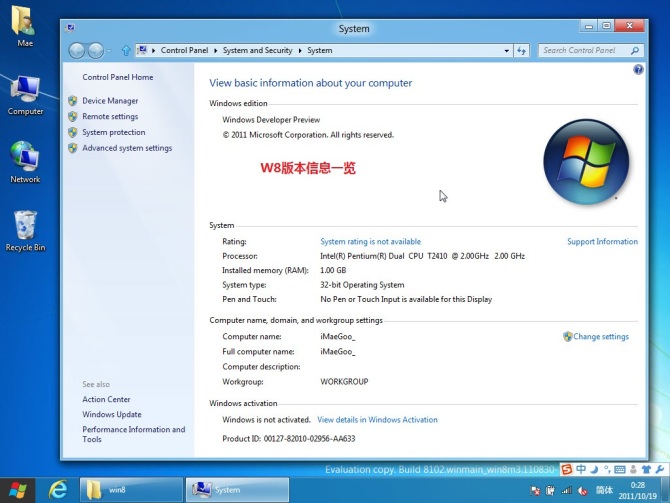
Task: Click the user account icon on IME bar
Action: click(x=634, y=469)
